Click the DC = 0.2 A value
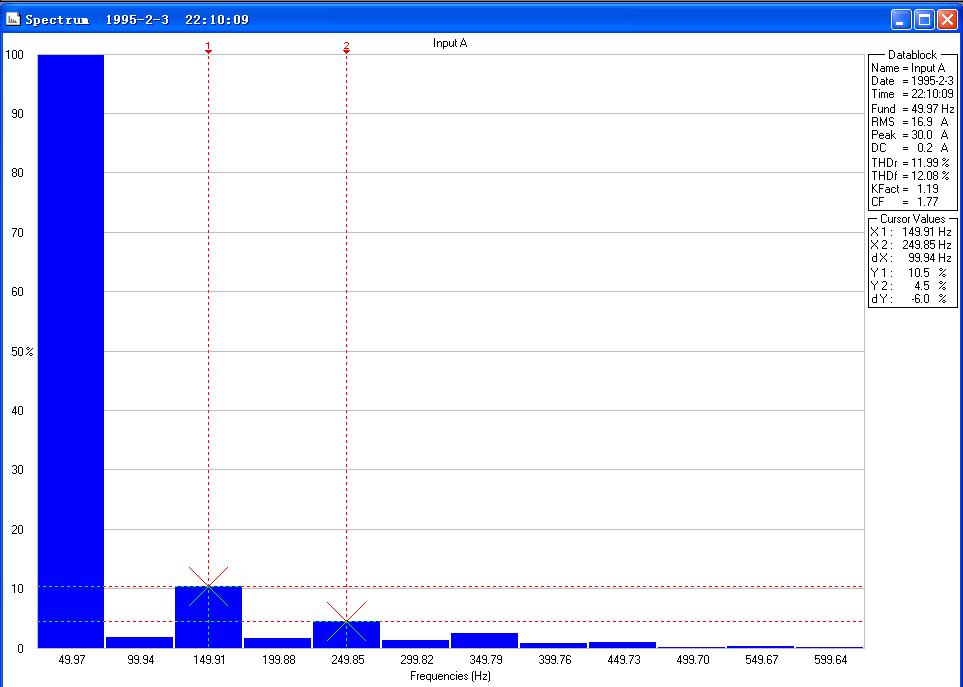Viewport: 963px width, 687px height. [910, 148]
